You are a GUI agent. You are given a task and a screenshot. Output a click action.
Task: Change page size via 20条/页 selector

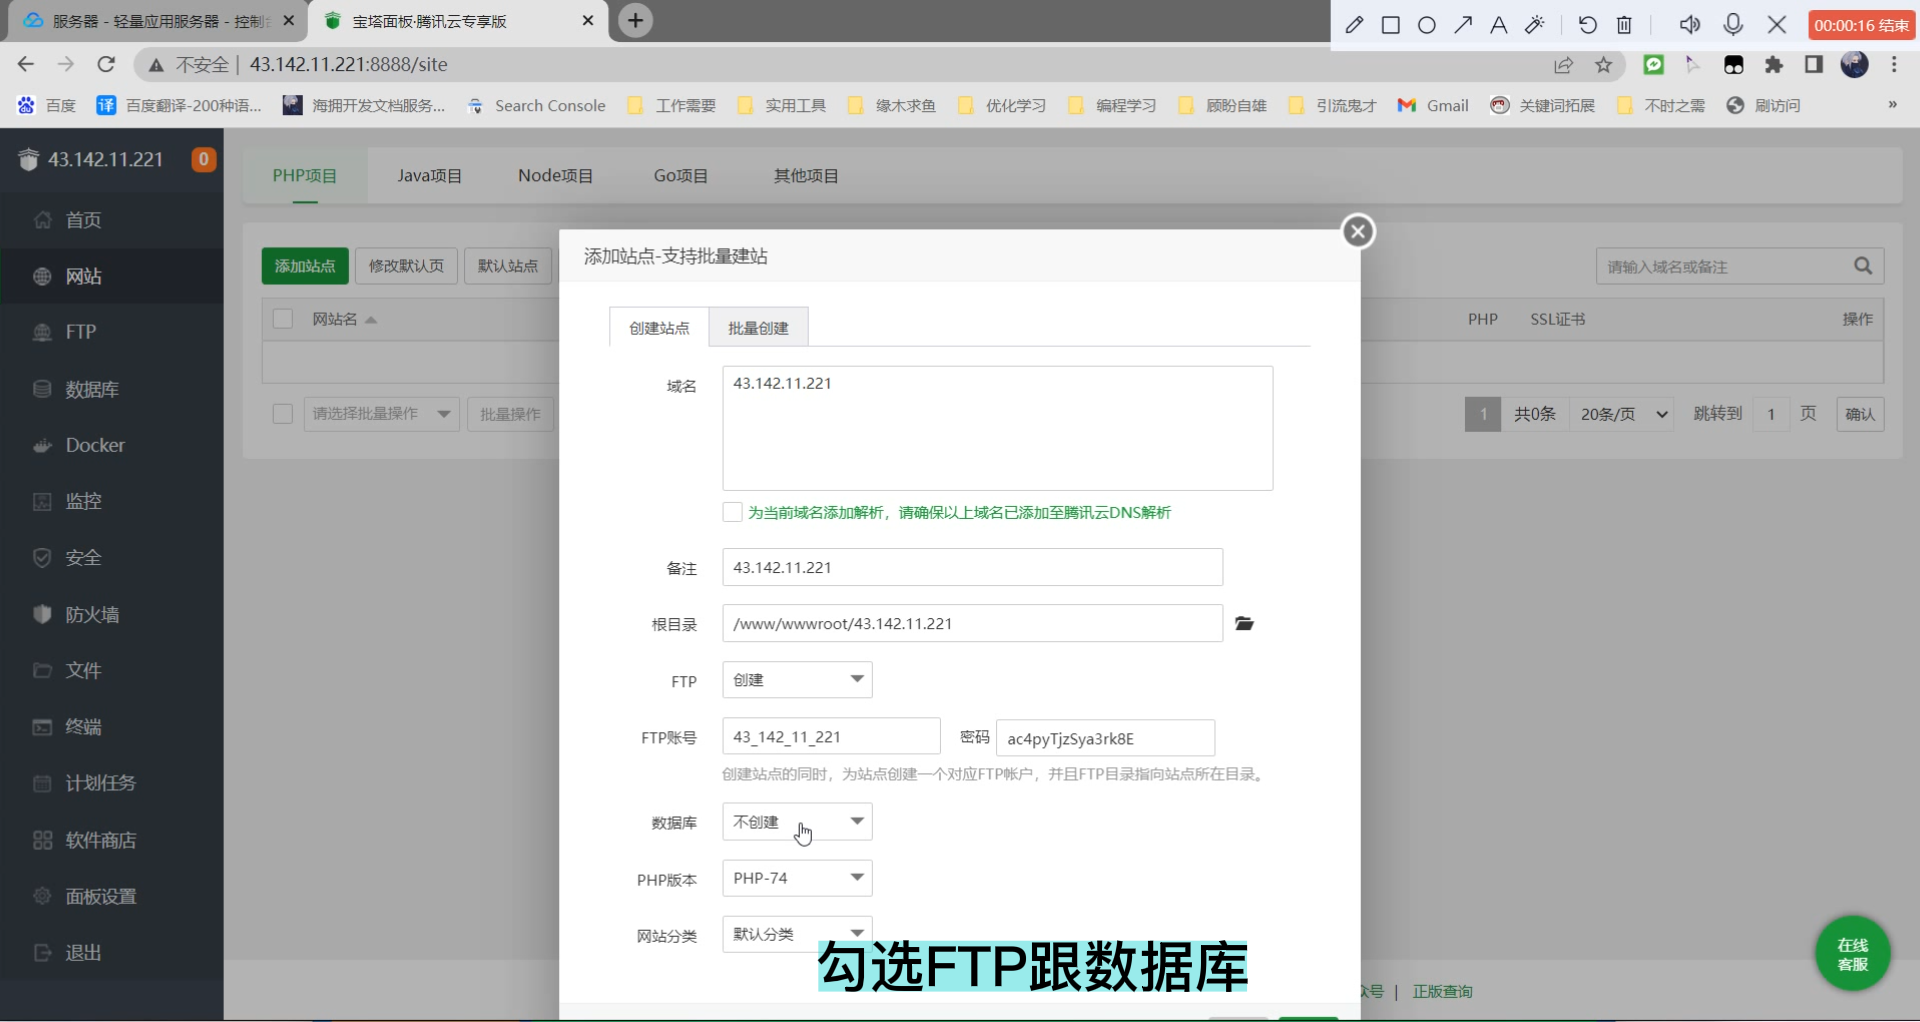1621,413
